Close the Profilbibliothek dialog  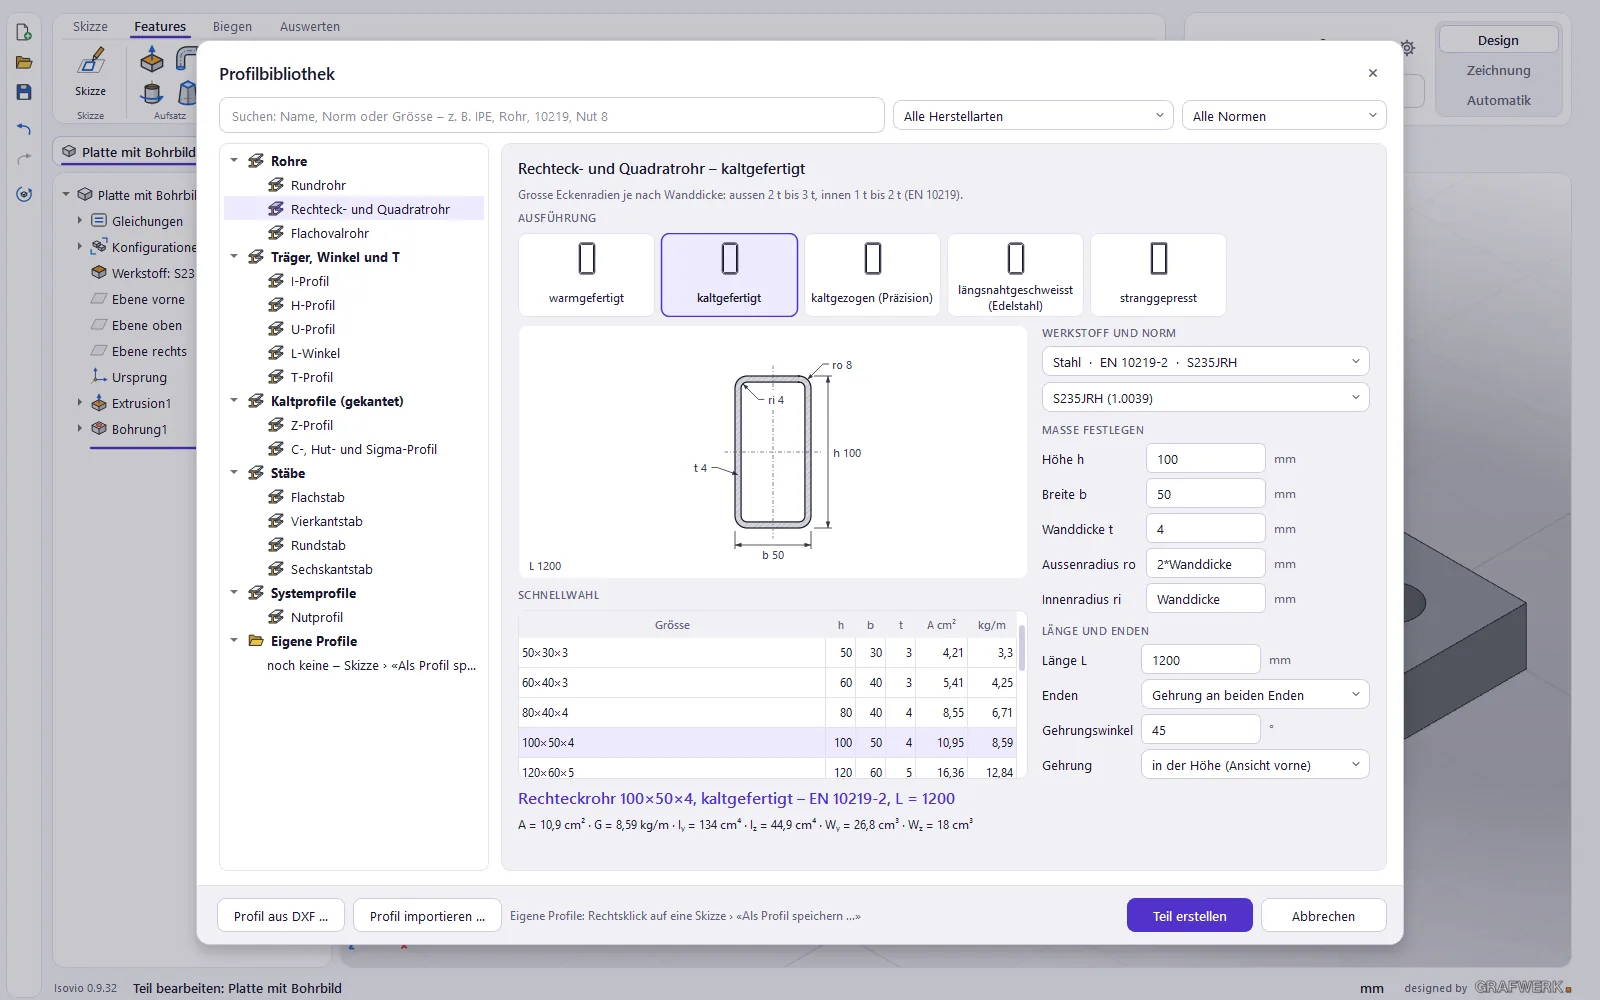[x=1373, y=73]
